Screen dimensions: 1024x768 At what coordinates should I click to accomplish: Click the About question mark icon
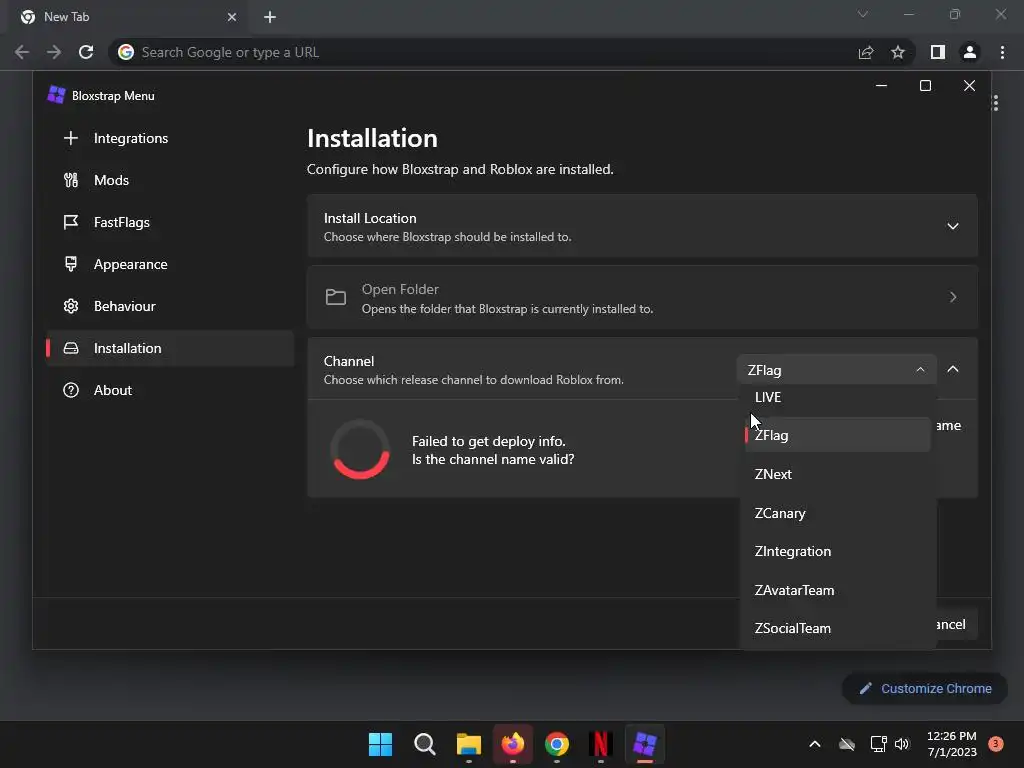click(x=71, y=390)
